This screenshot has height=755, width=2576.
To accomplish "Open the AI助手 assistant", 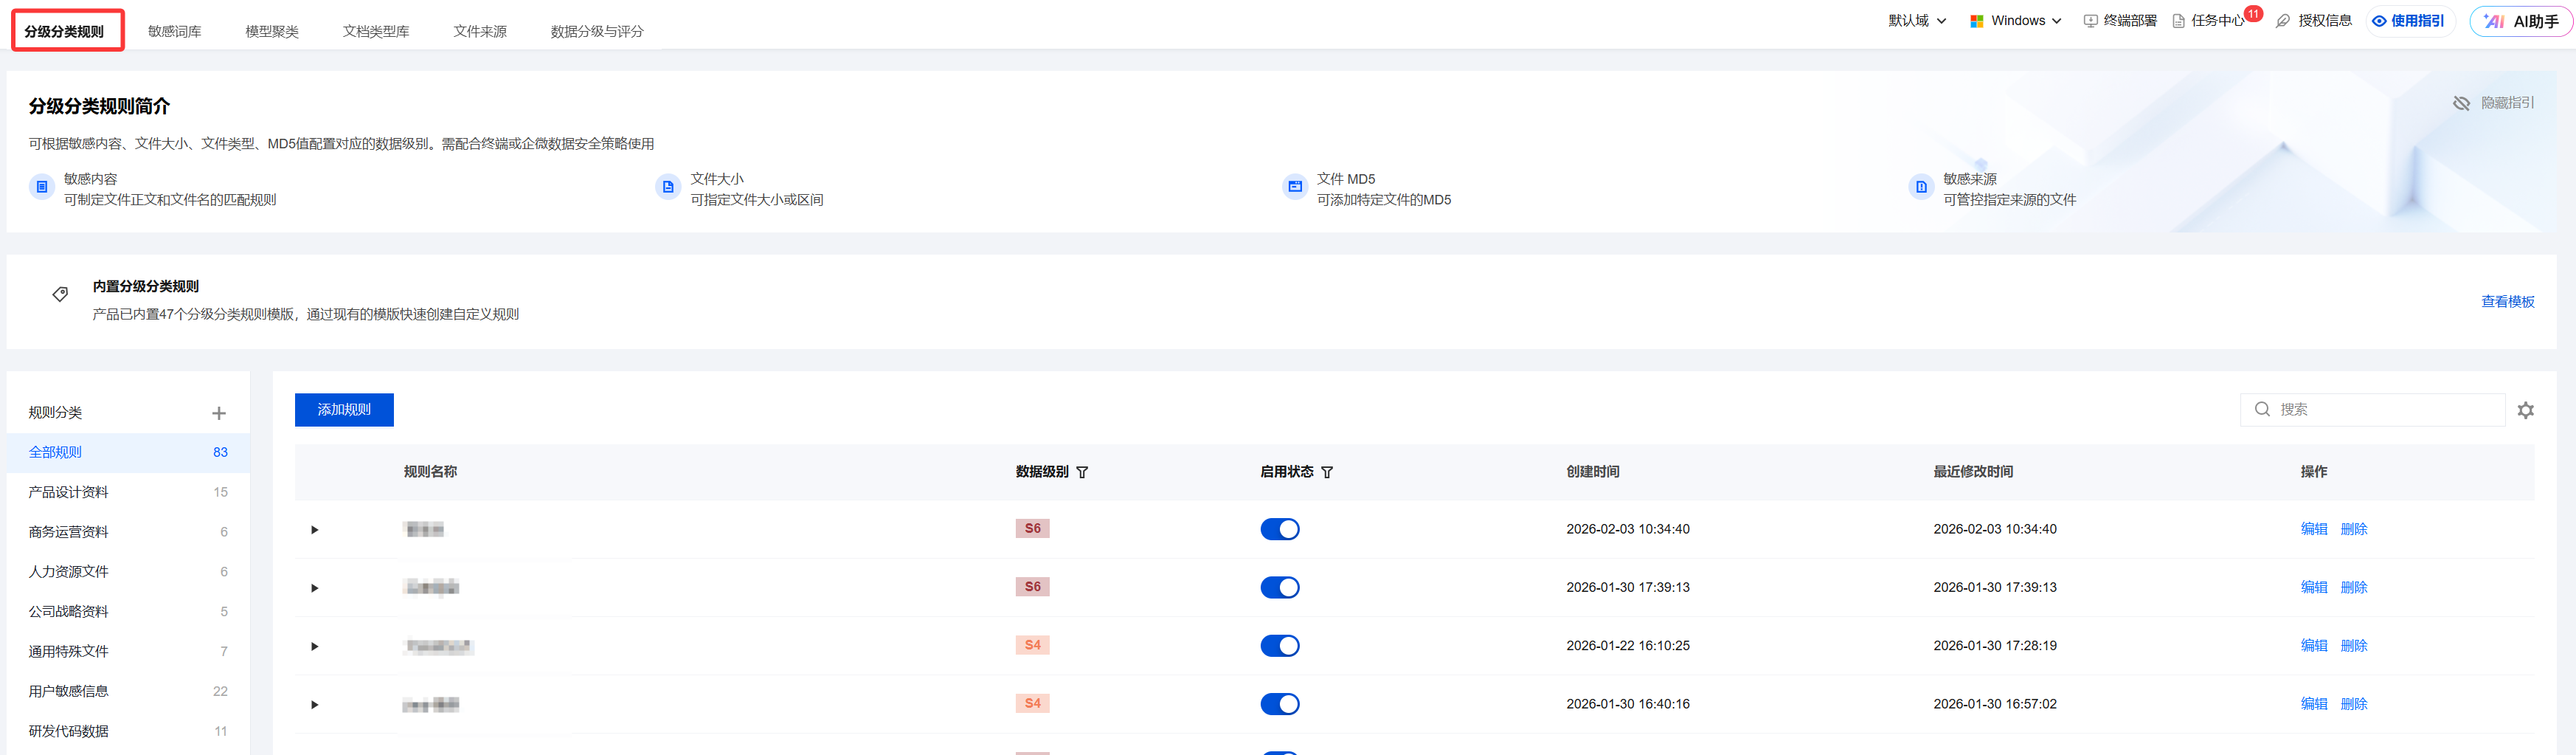I will pos(2520,21).
